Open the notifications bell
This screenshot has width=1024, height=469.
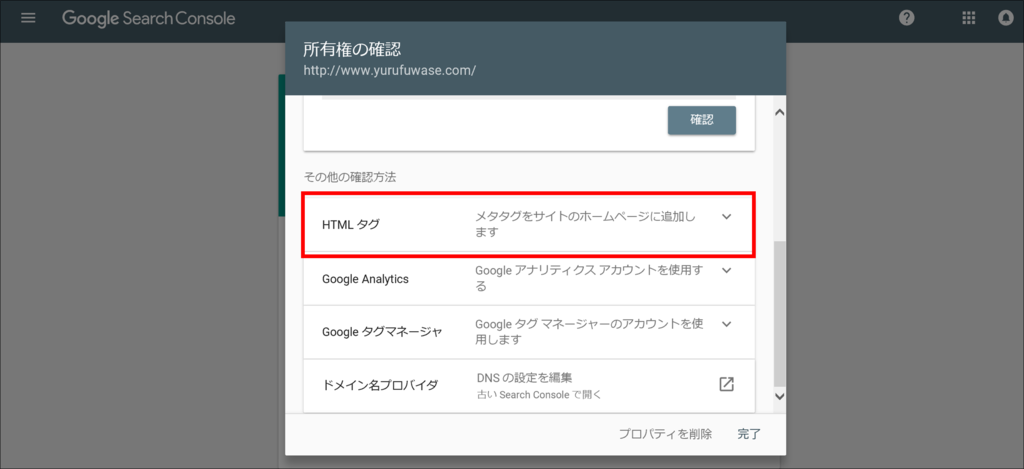(x=1006, y=18)
